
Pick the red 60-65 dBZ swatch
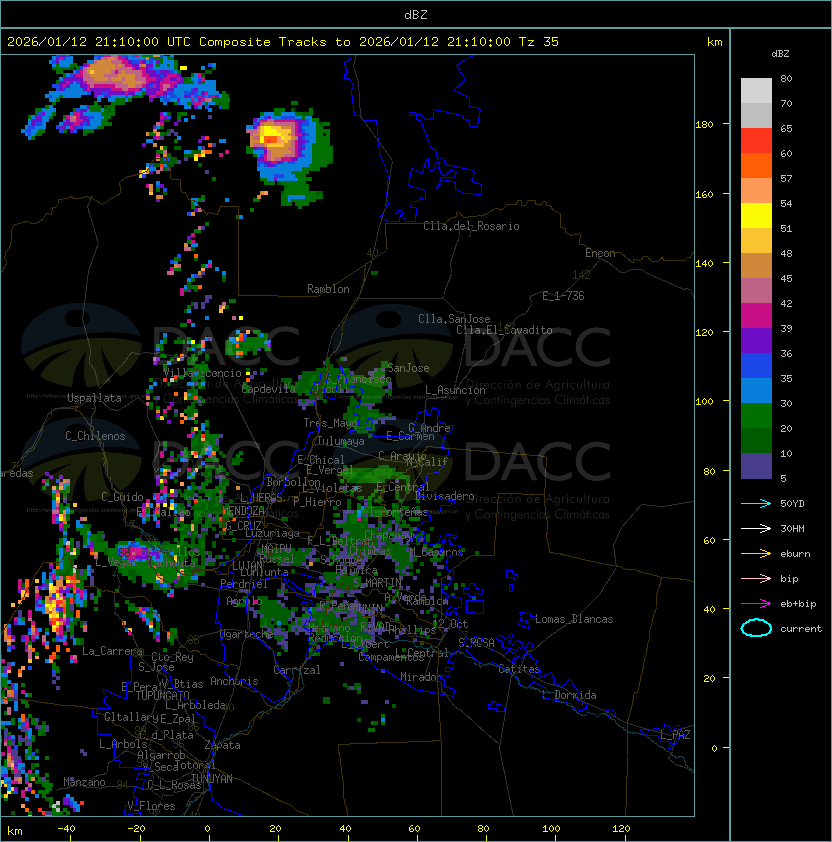coord(756,141)
